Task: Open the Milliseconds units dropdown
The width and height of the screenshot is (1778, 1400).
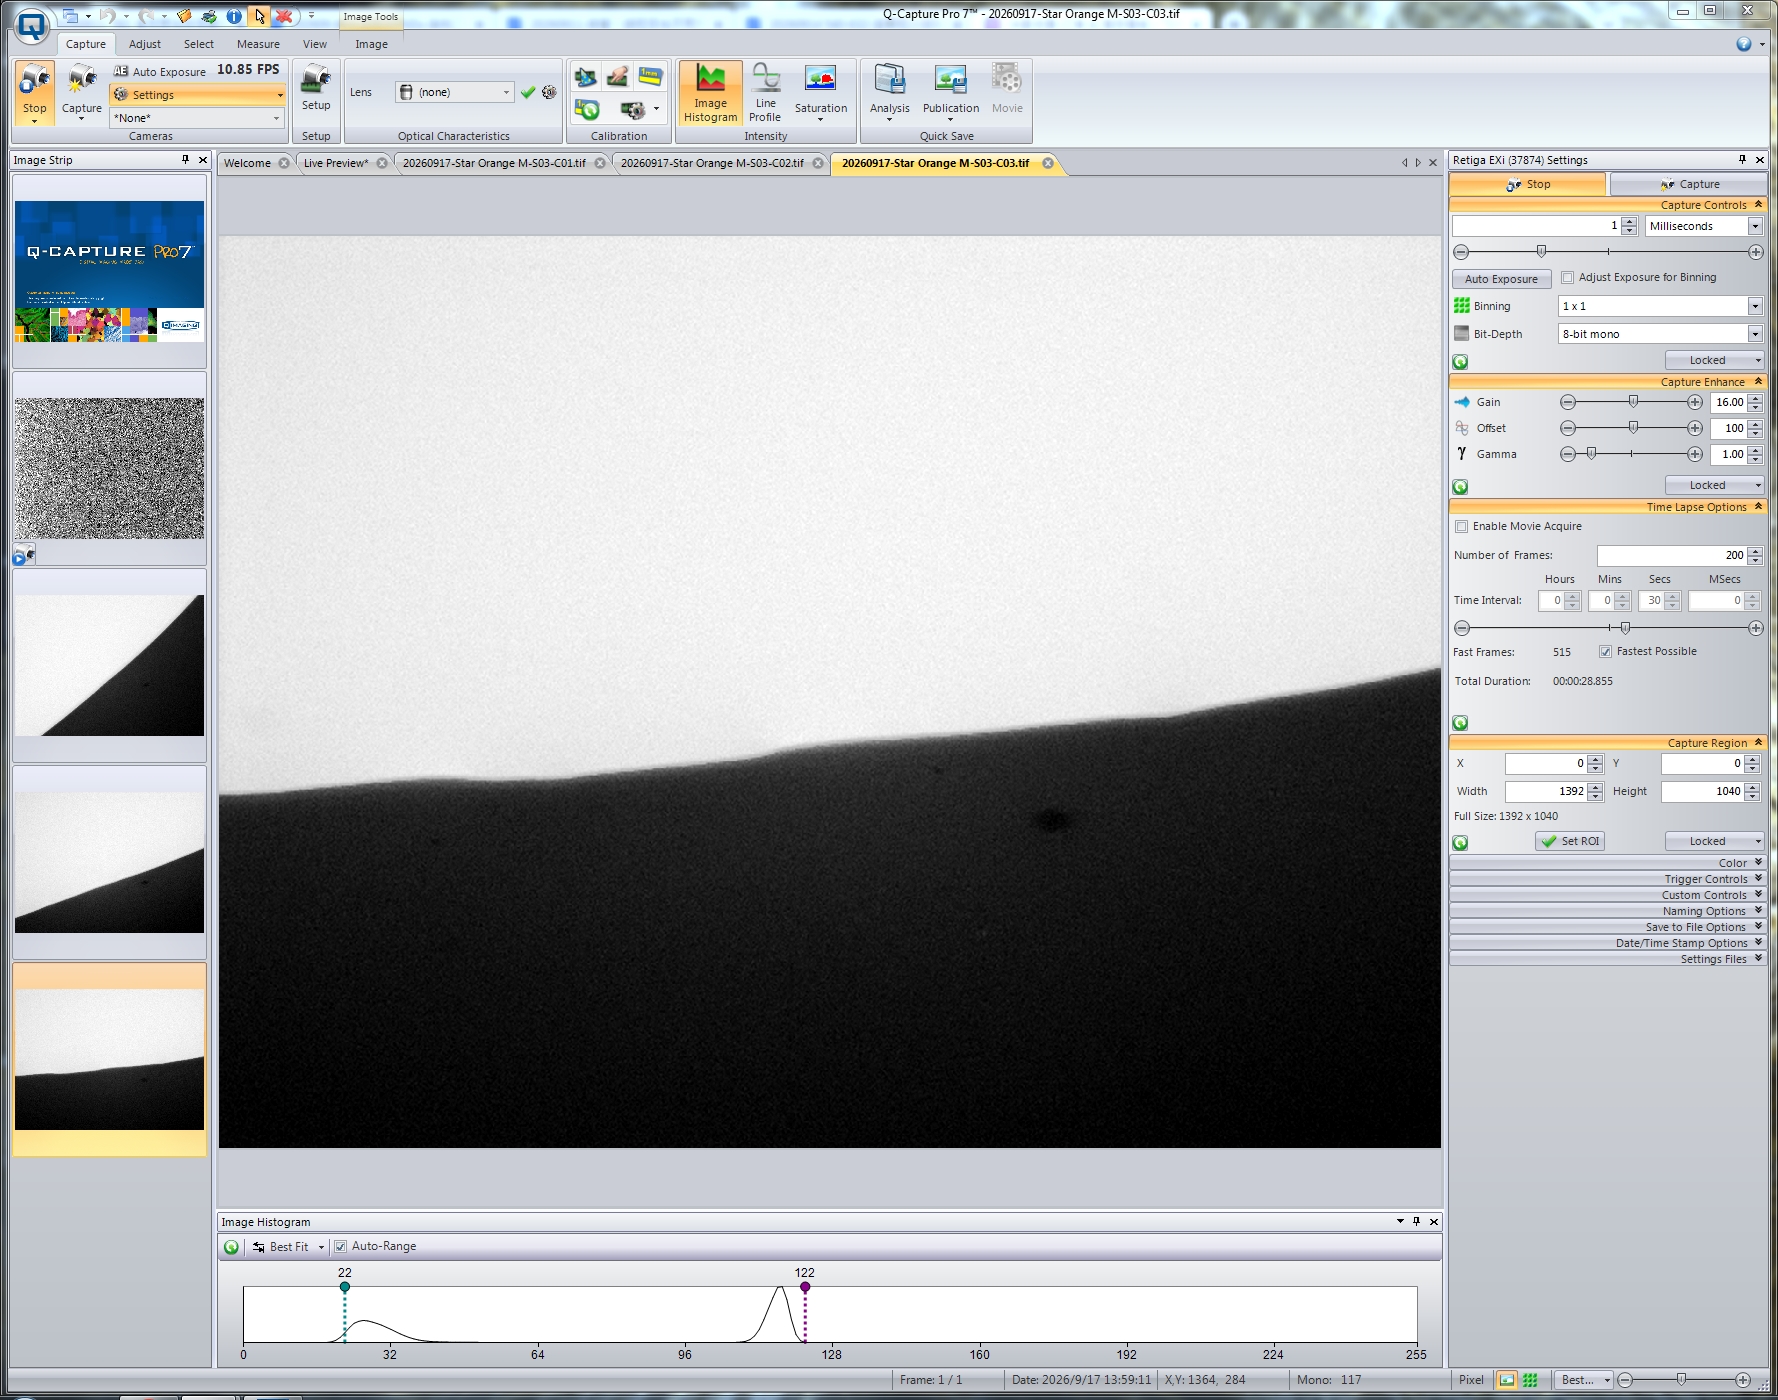Action: click(1755, 226)
